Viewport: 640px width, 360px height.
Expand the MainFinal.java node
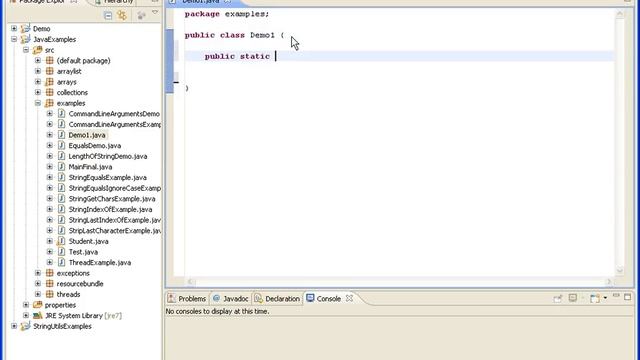pyautogui.click(x=50, y=167)
